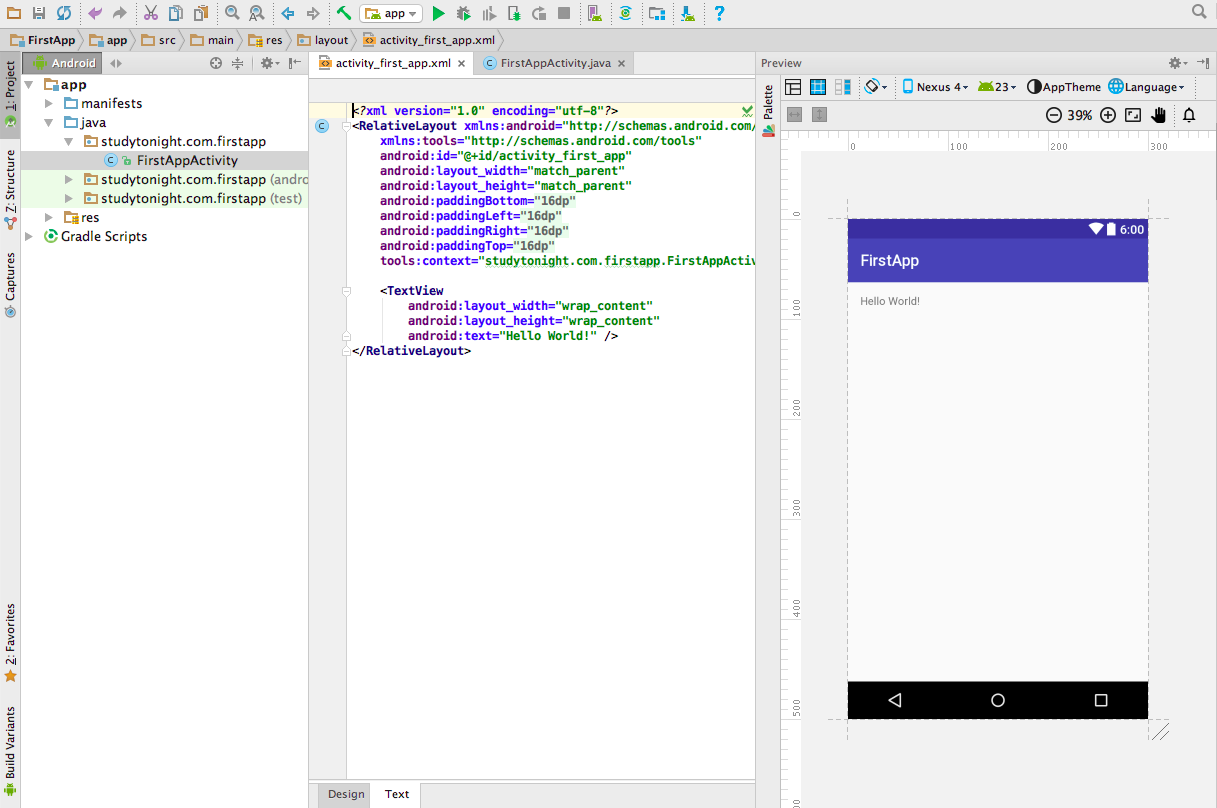Open the Language dropdown
Image resolution: width=1217 pixels, height=808 pixels.
[x=1146, y=87]
